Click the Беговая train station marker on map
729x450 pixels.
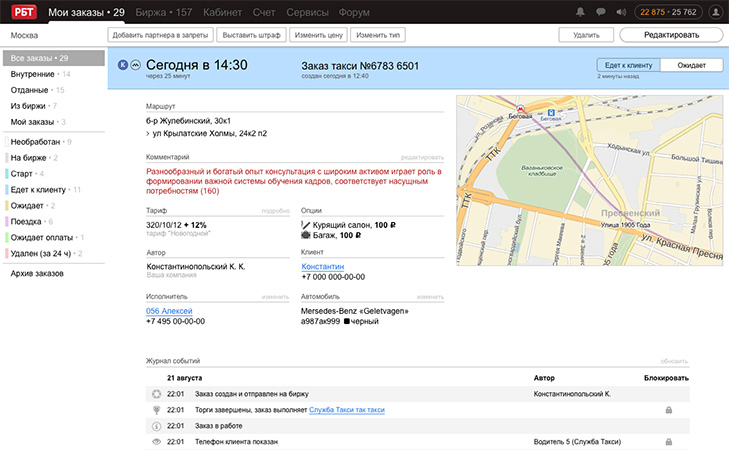551,112
